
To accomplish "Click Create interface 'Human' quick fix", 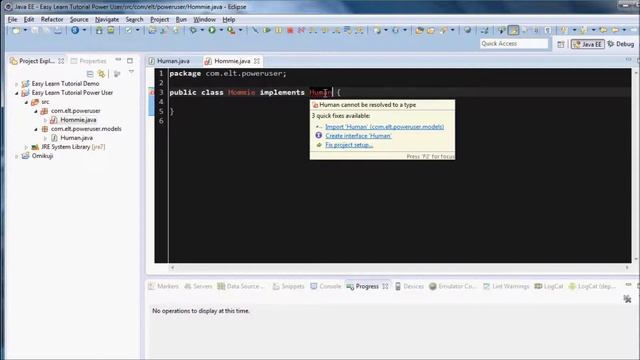I will 358,136.
